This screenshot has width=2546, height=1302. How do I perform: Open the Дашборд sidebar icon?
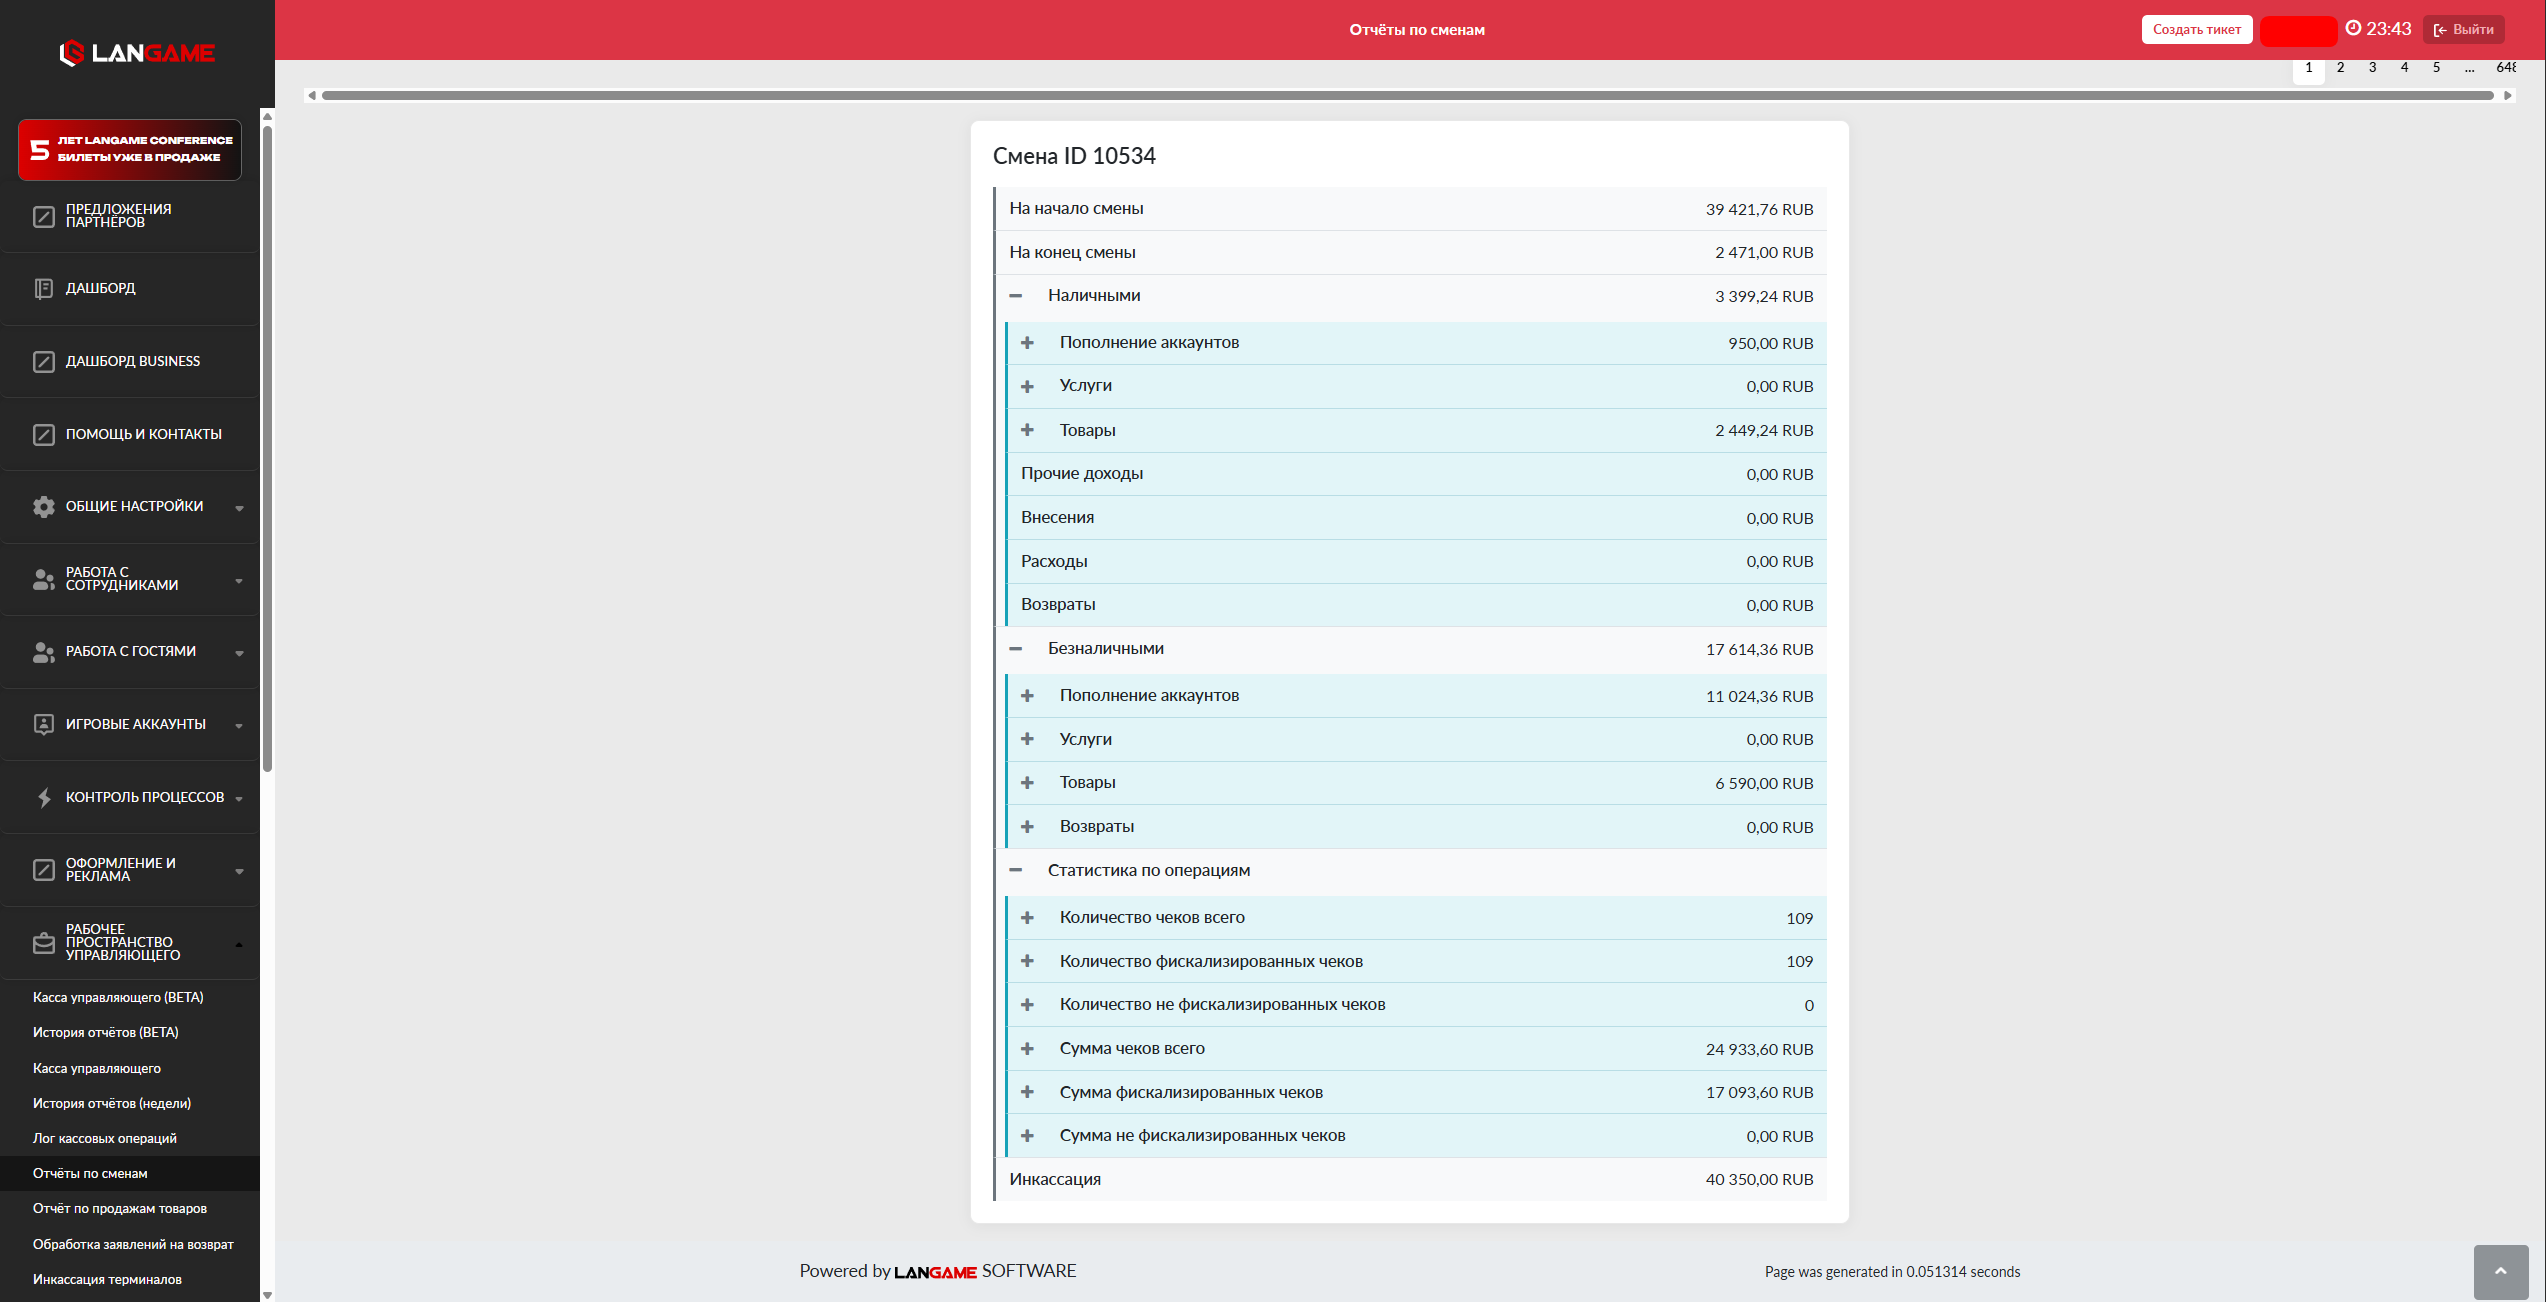(x=43, y=289)
